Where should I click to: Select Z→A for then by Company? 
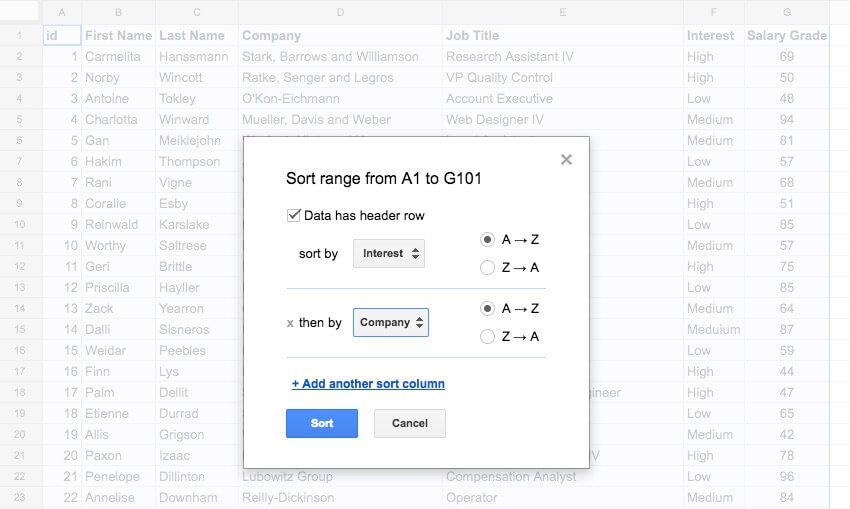coord(487,337)
